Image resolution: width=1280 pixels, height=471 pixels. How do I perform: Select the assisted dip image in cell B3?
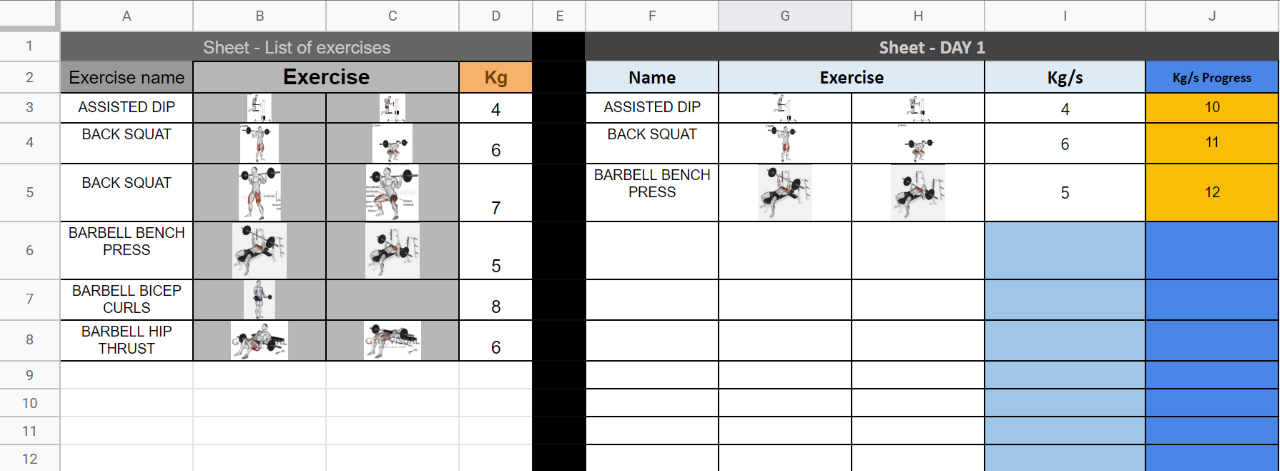[259, 108]
